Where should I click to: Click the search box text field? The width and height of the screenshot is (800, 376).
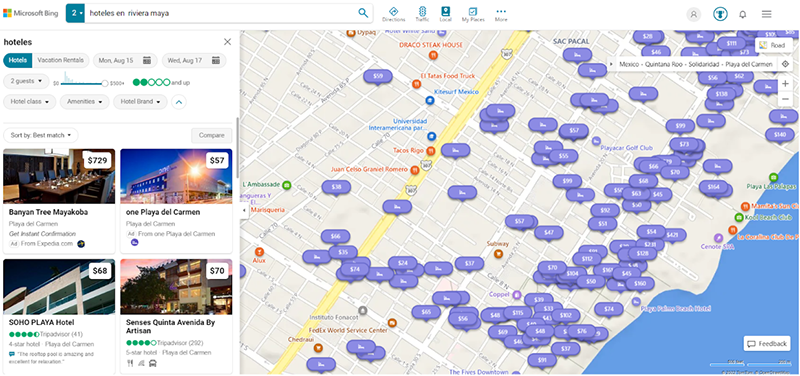click(x=219, y=13)
